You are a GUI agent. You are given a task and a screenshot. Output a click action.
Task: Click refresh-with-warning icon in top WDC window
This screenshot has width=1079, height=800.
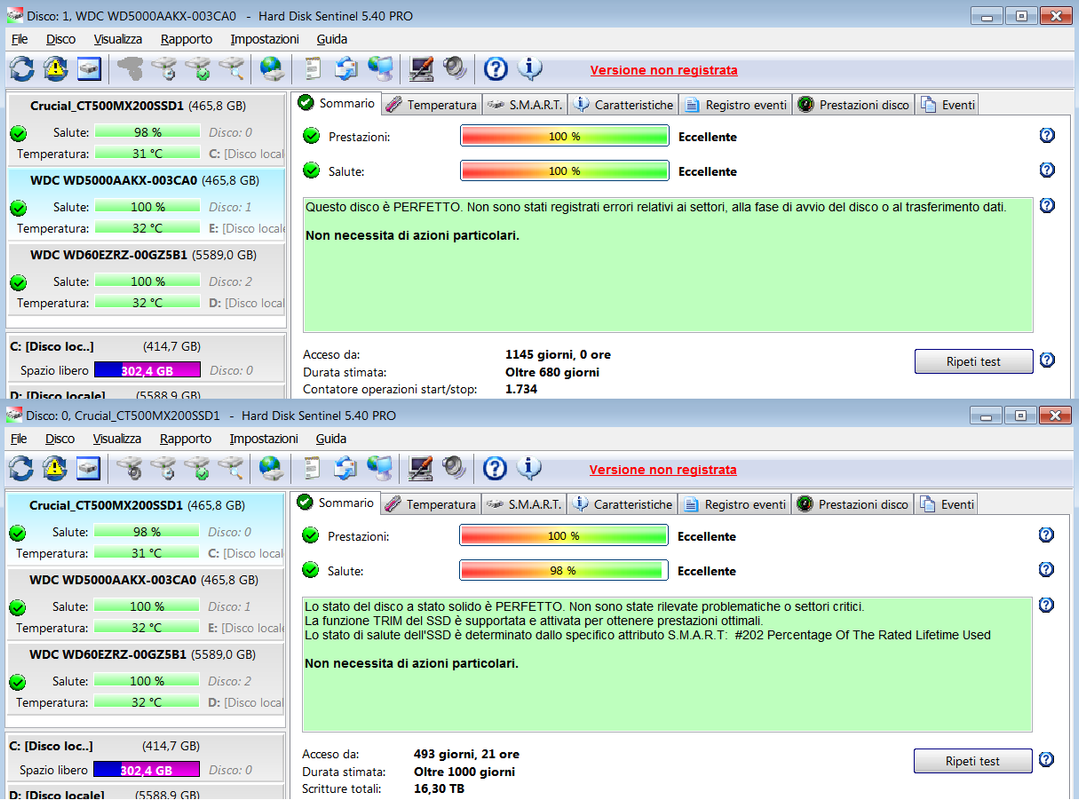pyautogui.click(x=56, y=69)
